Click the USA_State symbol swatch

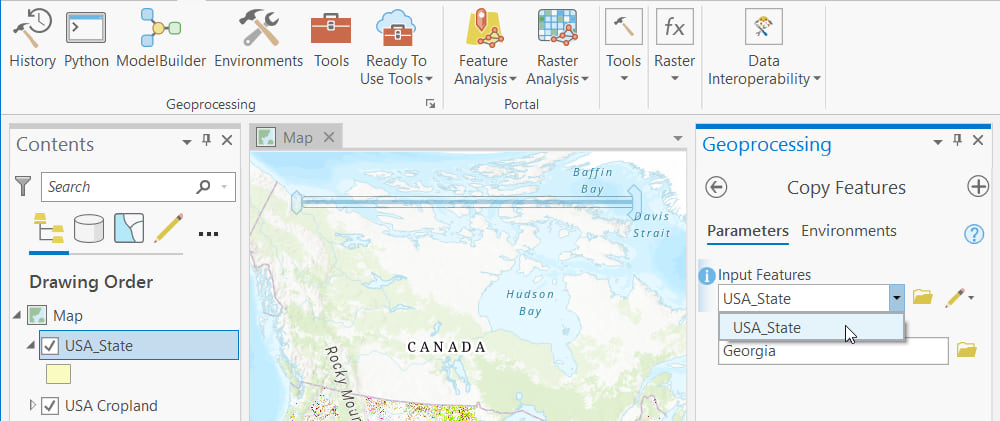point(58,374)
